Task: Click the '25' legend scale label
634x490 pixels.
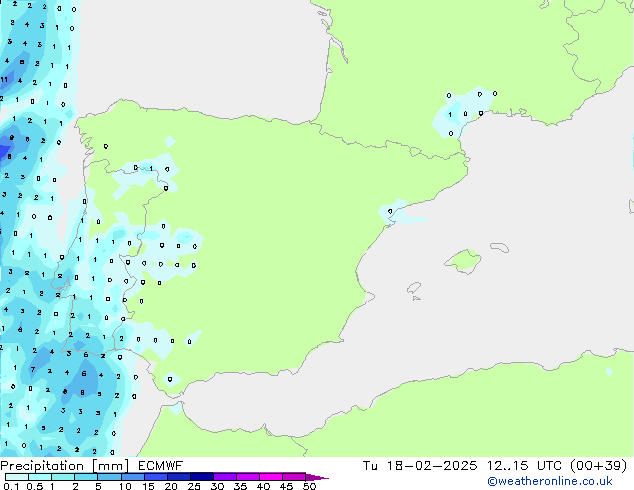Action: [194, 486]
